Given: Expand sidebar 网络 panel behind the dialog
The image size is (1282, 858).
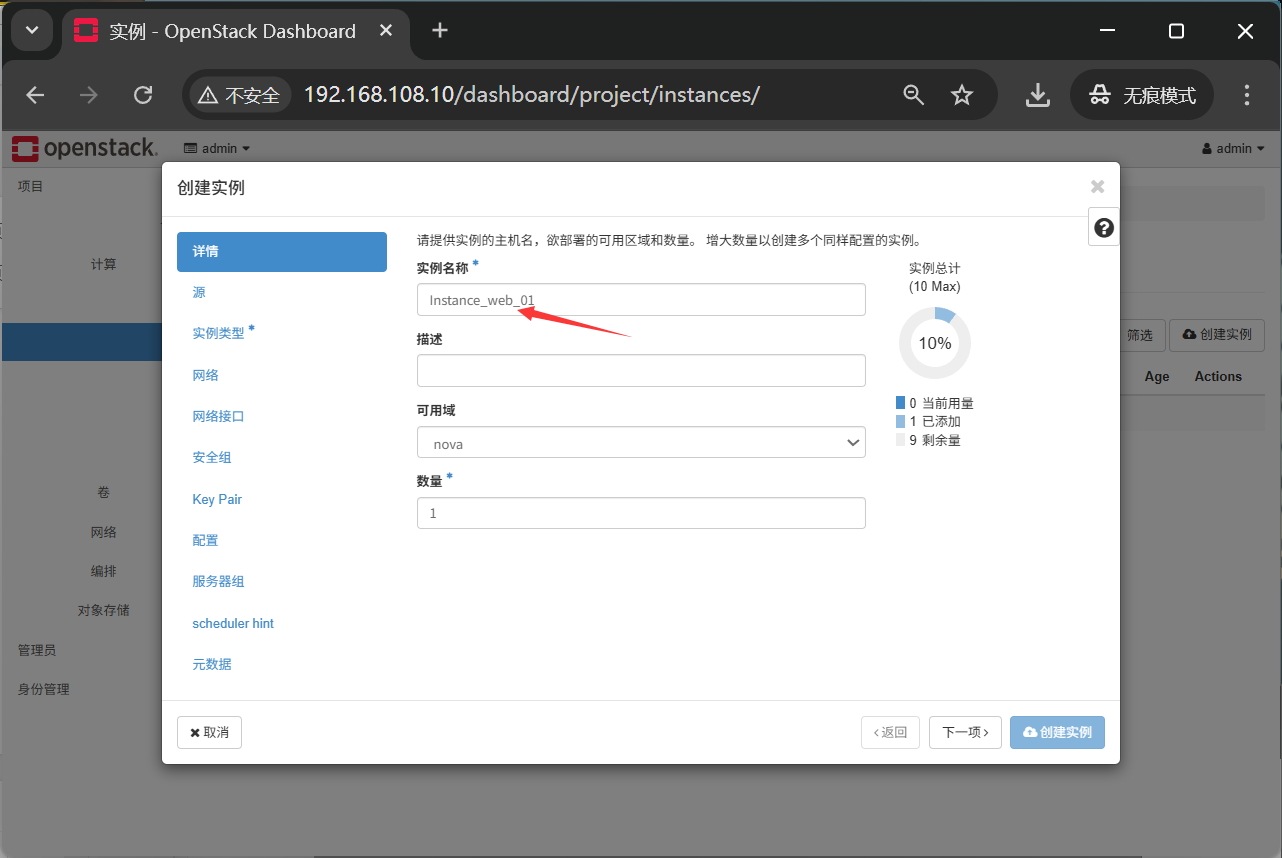Looking at the screenshot, I should coord(104,532).
